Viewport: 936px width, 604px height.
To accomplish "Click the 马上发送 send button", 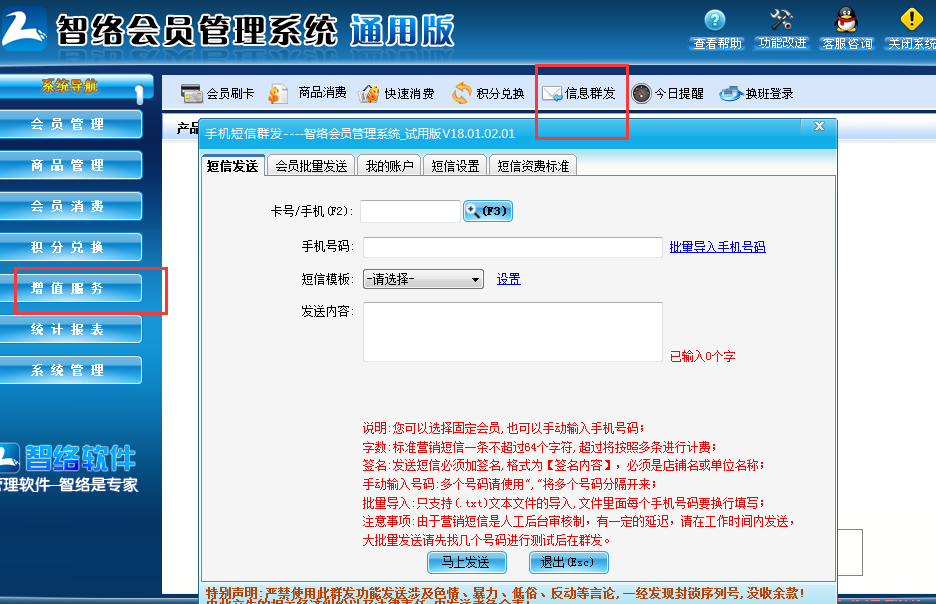I will [x=466, y=562].
